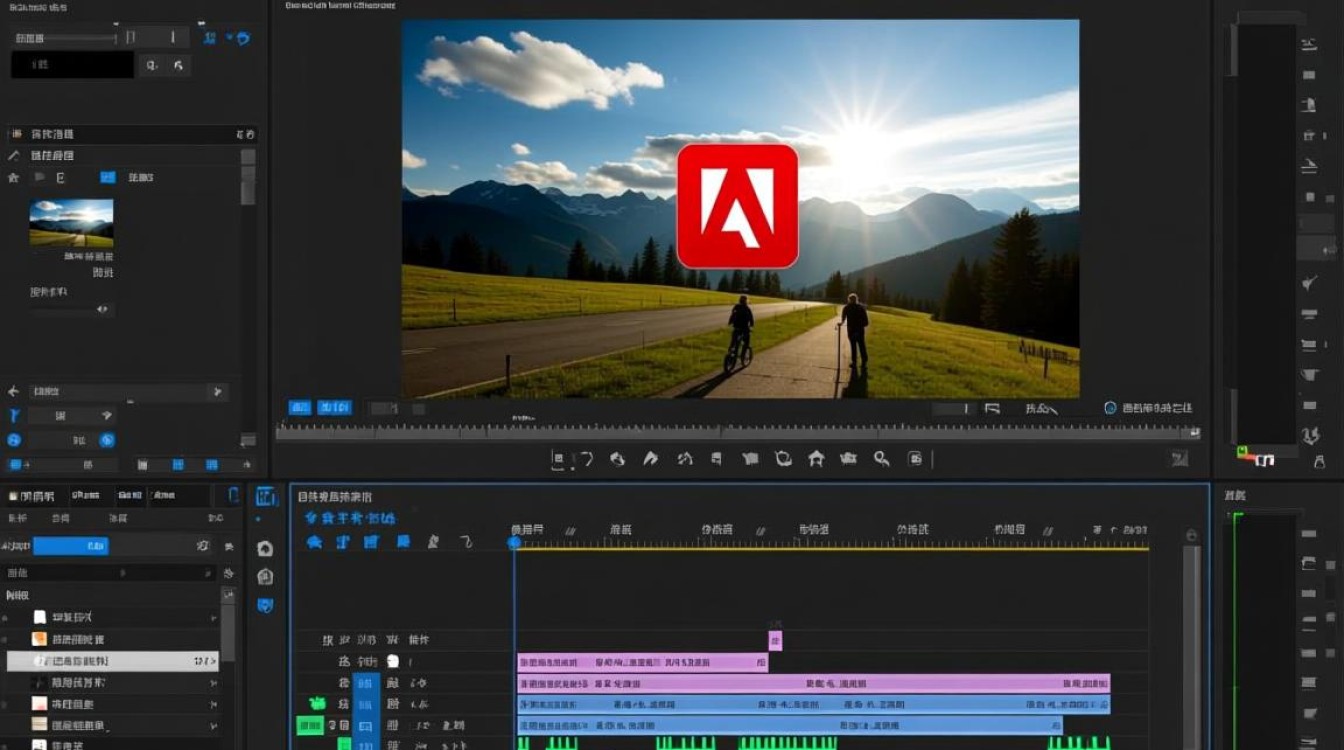Select the pink clip ending mid-timeline
This screenshot has width=1344, height=750.
click(642, 662)
